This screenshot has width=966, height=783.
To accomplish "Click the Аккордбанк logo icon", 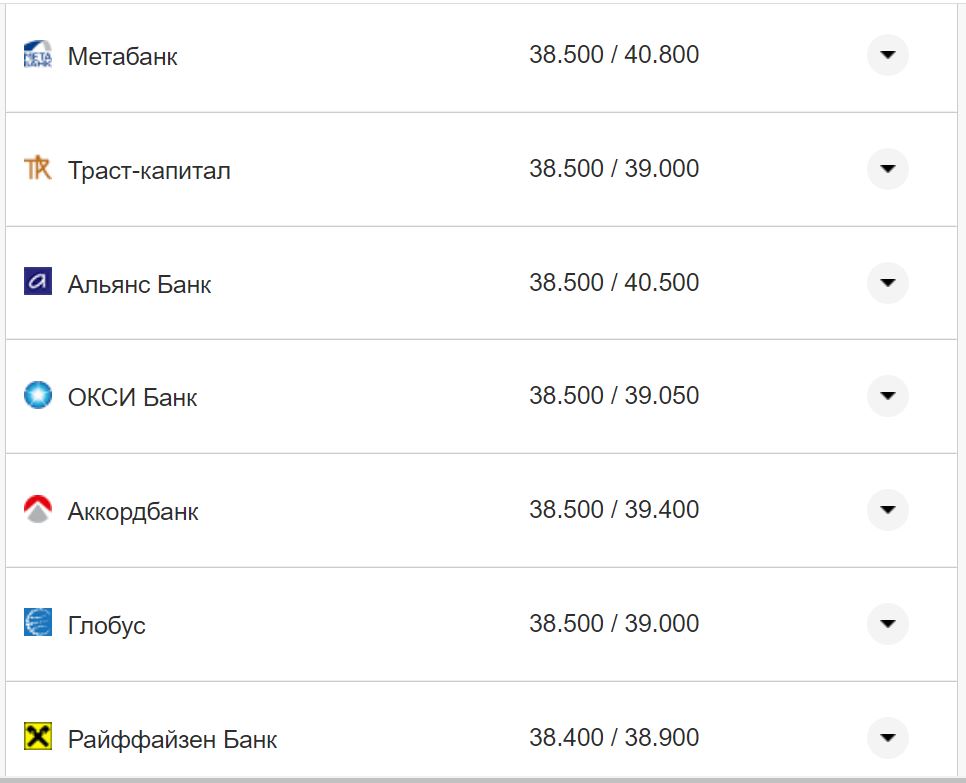I will click(37, 510).
